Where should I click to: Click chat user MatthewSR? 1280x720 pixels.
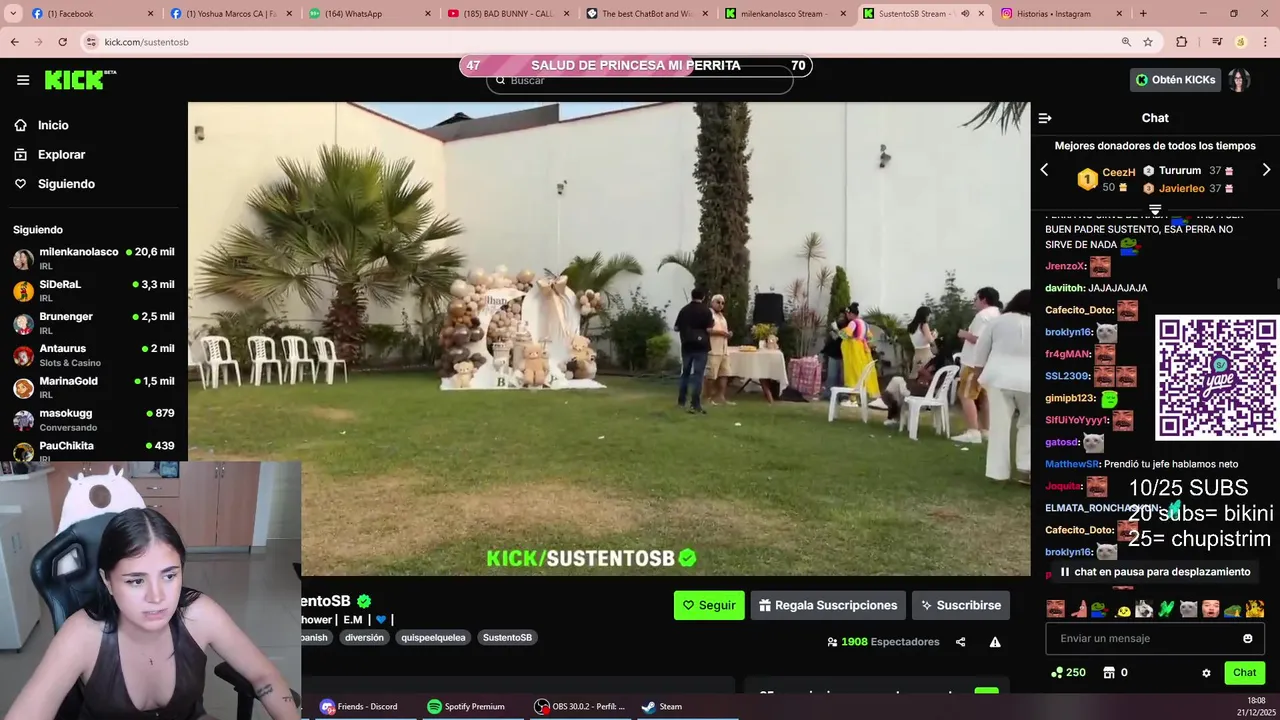coord(1072,464)
